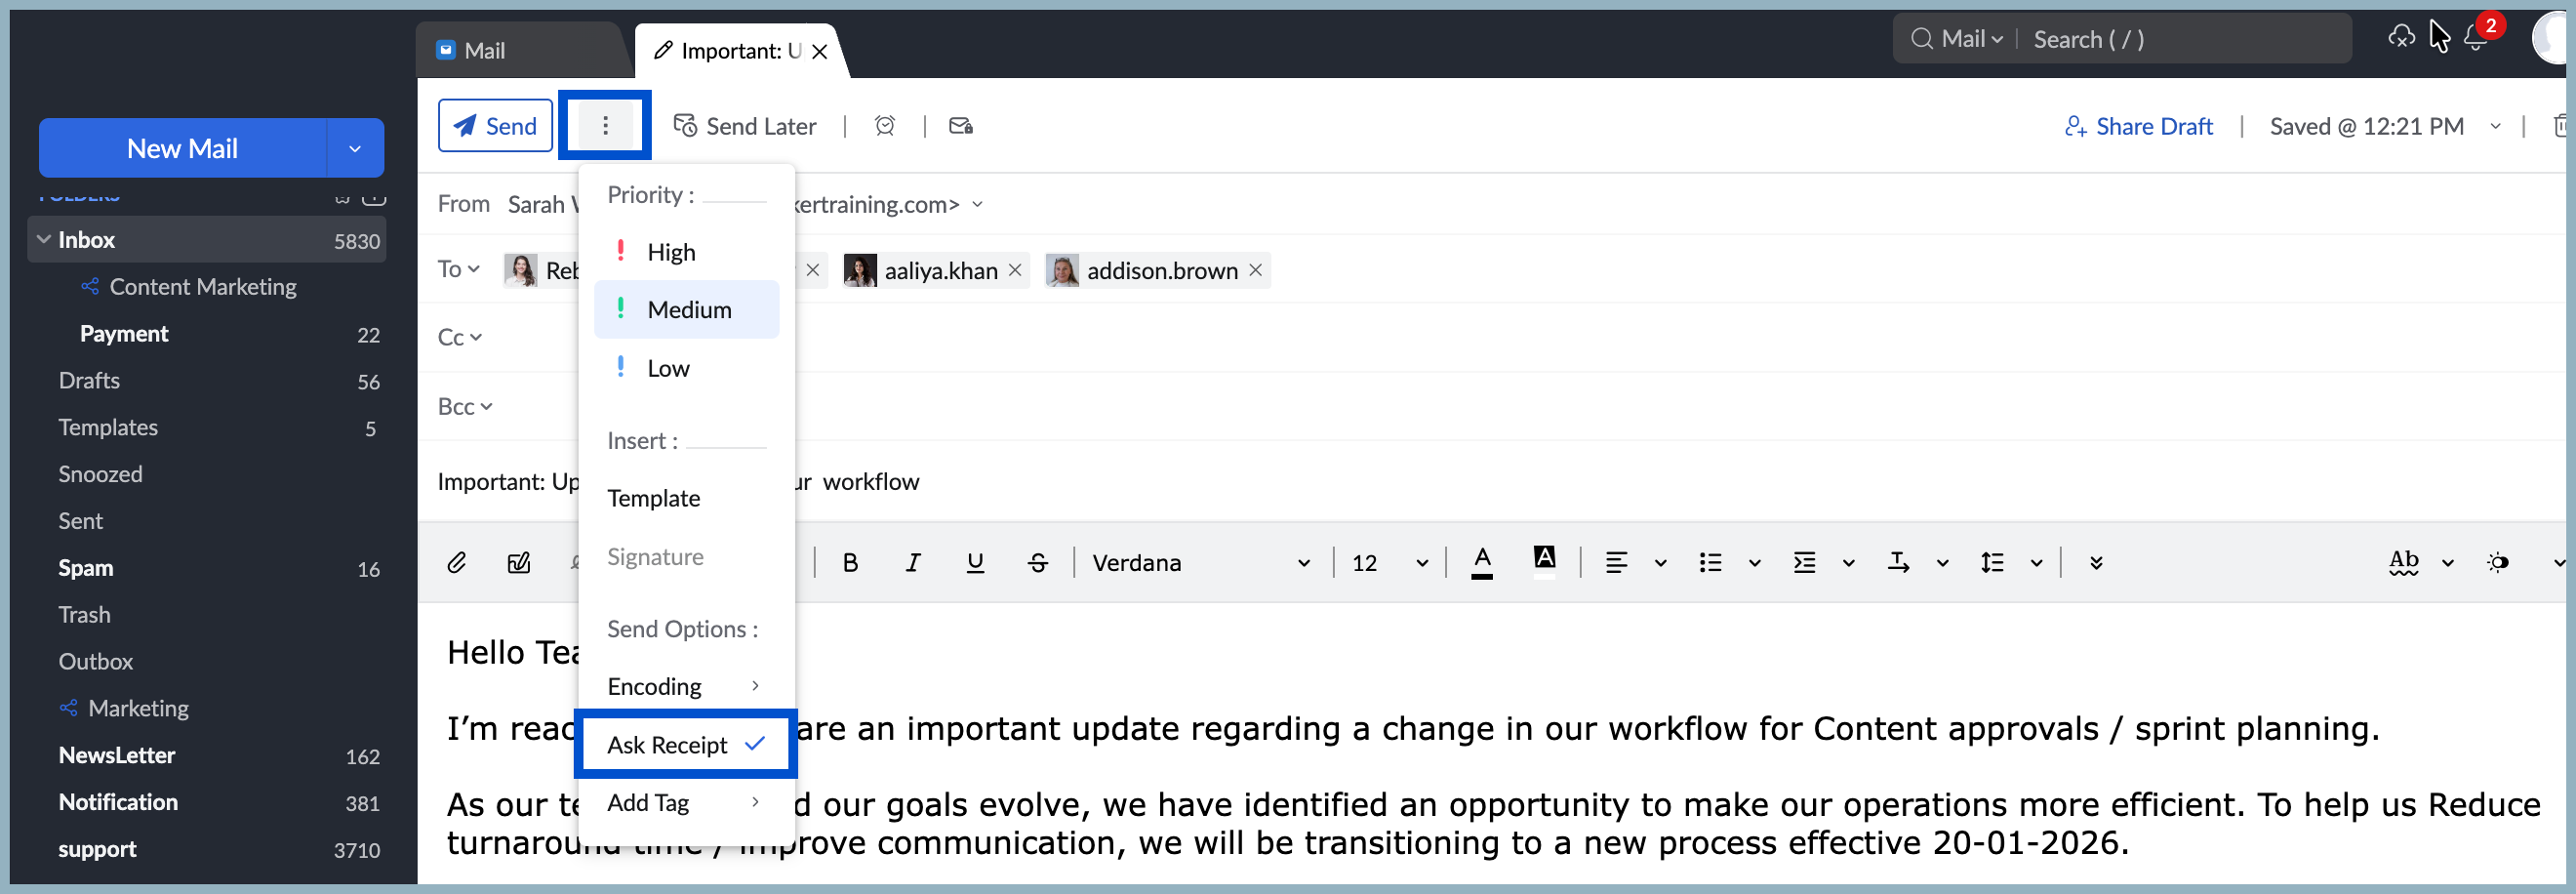Apply italic formatting

912,563
